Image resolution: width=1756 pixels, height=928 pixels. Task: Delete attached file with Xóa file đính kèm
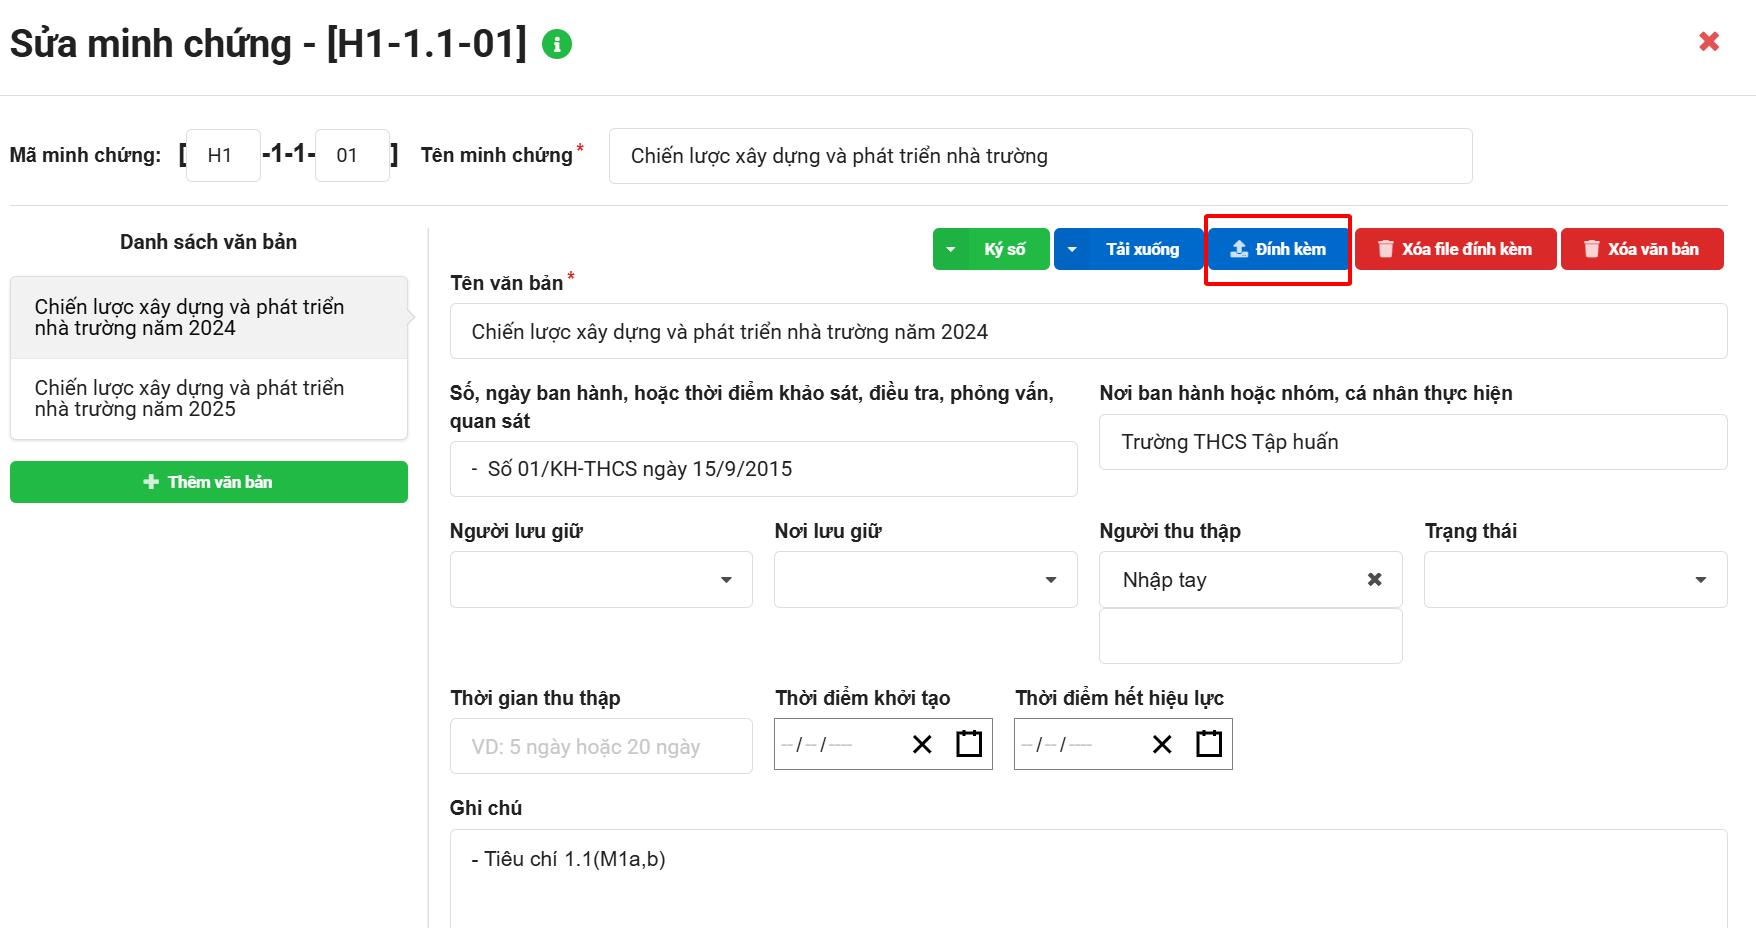pyautogui.click(x=1455, y=249)
